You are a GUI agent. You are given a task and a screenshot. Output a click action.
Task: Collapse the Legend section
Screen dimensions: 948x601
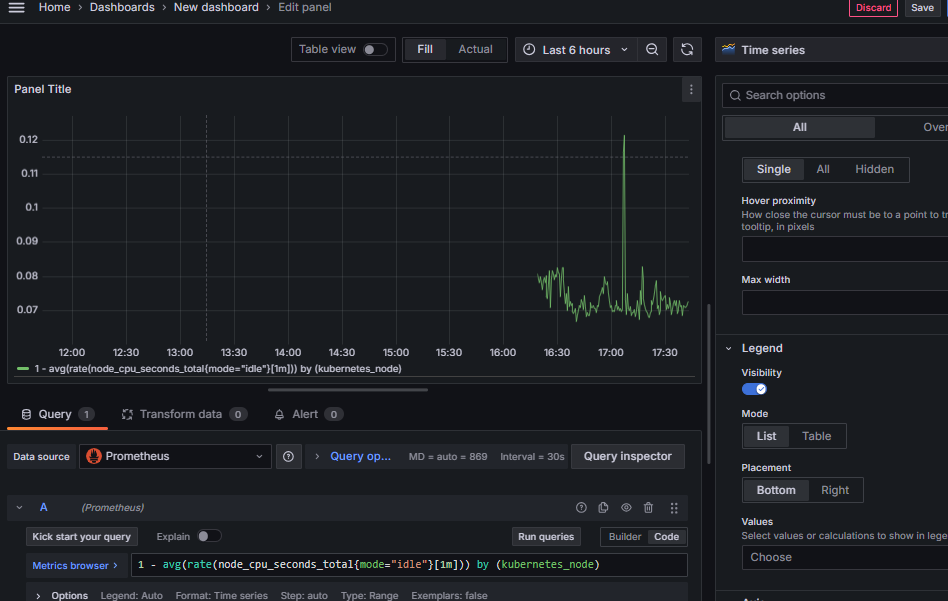pos(728,348)
